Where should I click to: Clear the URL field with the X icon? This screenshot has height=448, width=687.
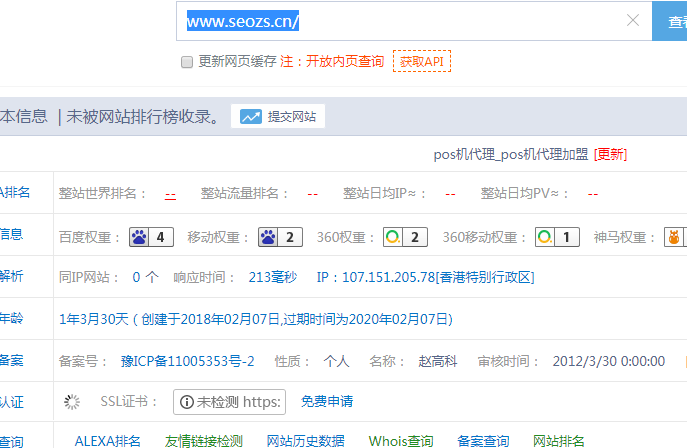(x=633, y=21)
